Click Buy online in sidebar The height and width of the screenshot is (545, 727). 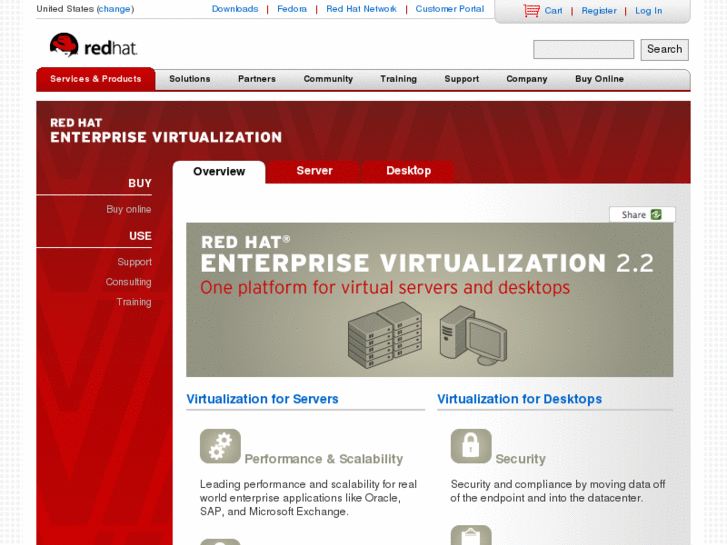128,209
